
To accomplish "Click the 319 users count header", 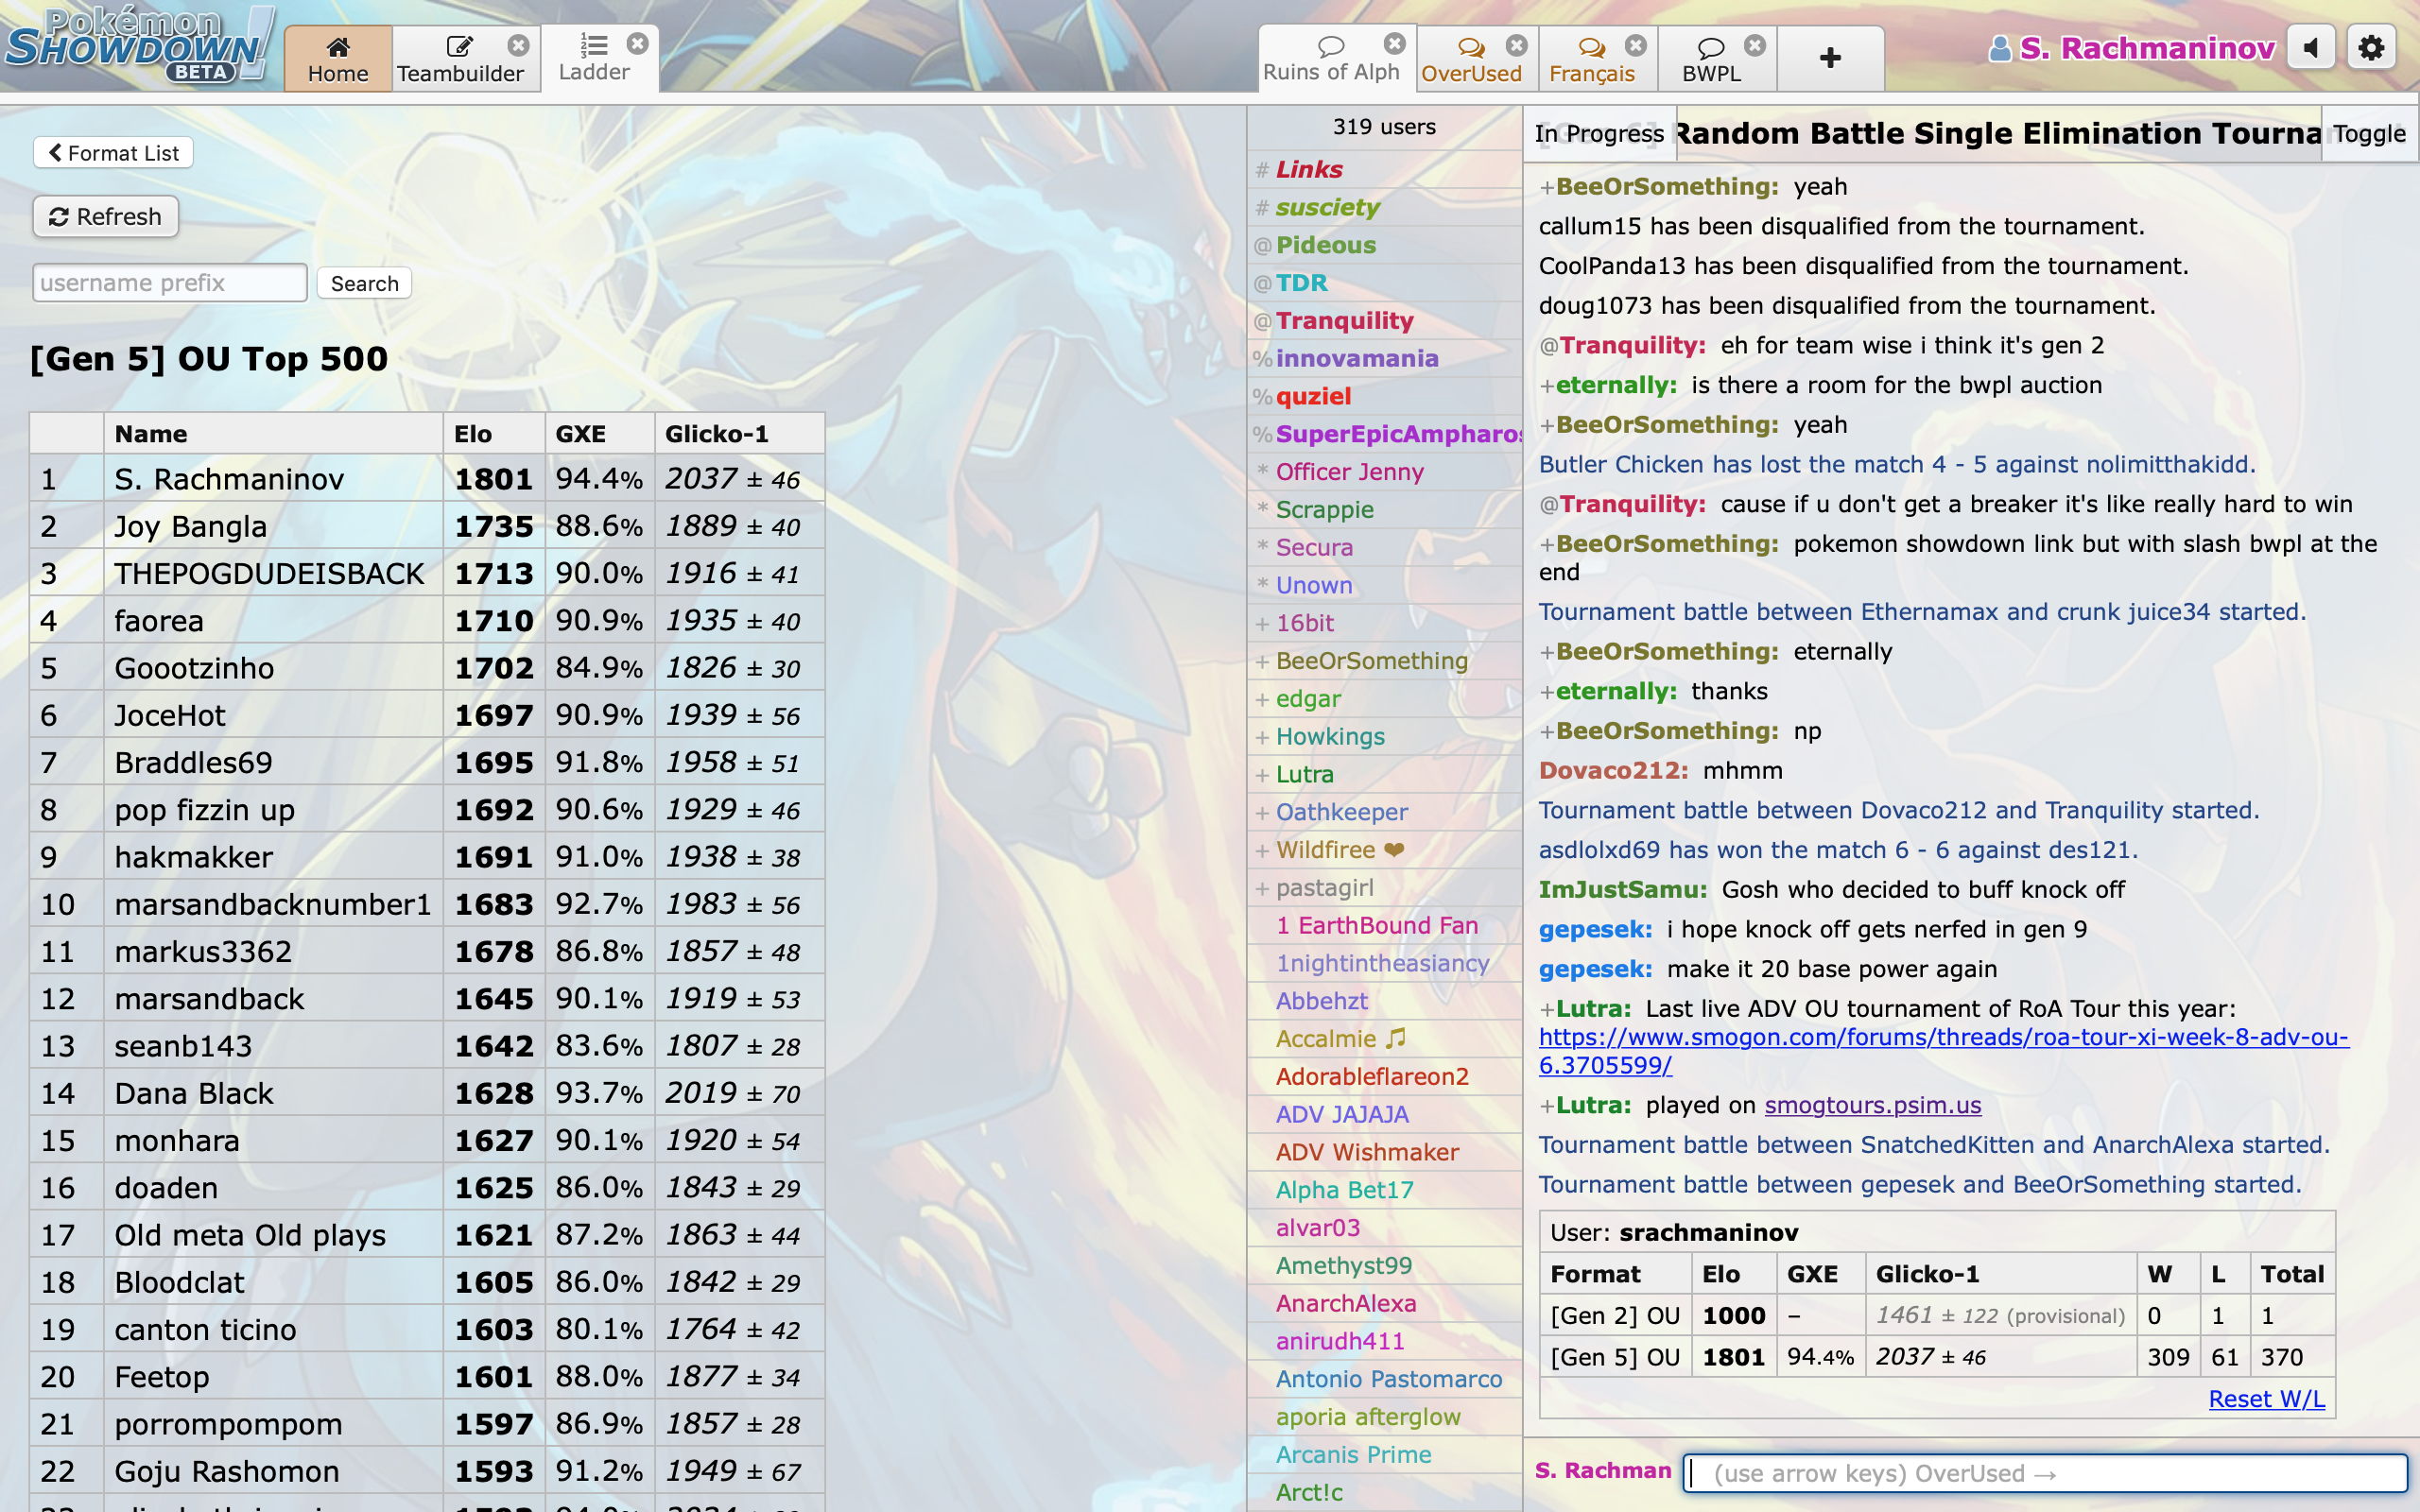I will (x=1384, y=127).
